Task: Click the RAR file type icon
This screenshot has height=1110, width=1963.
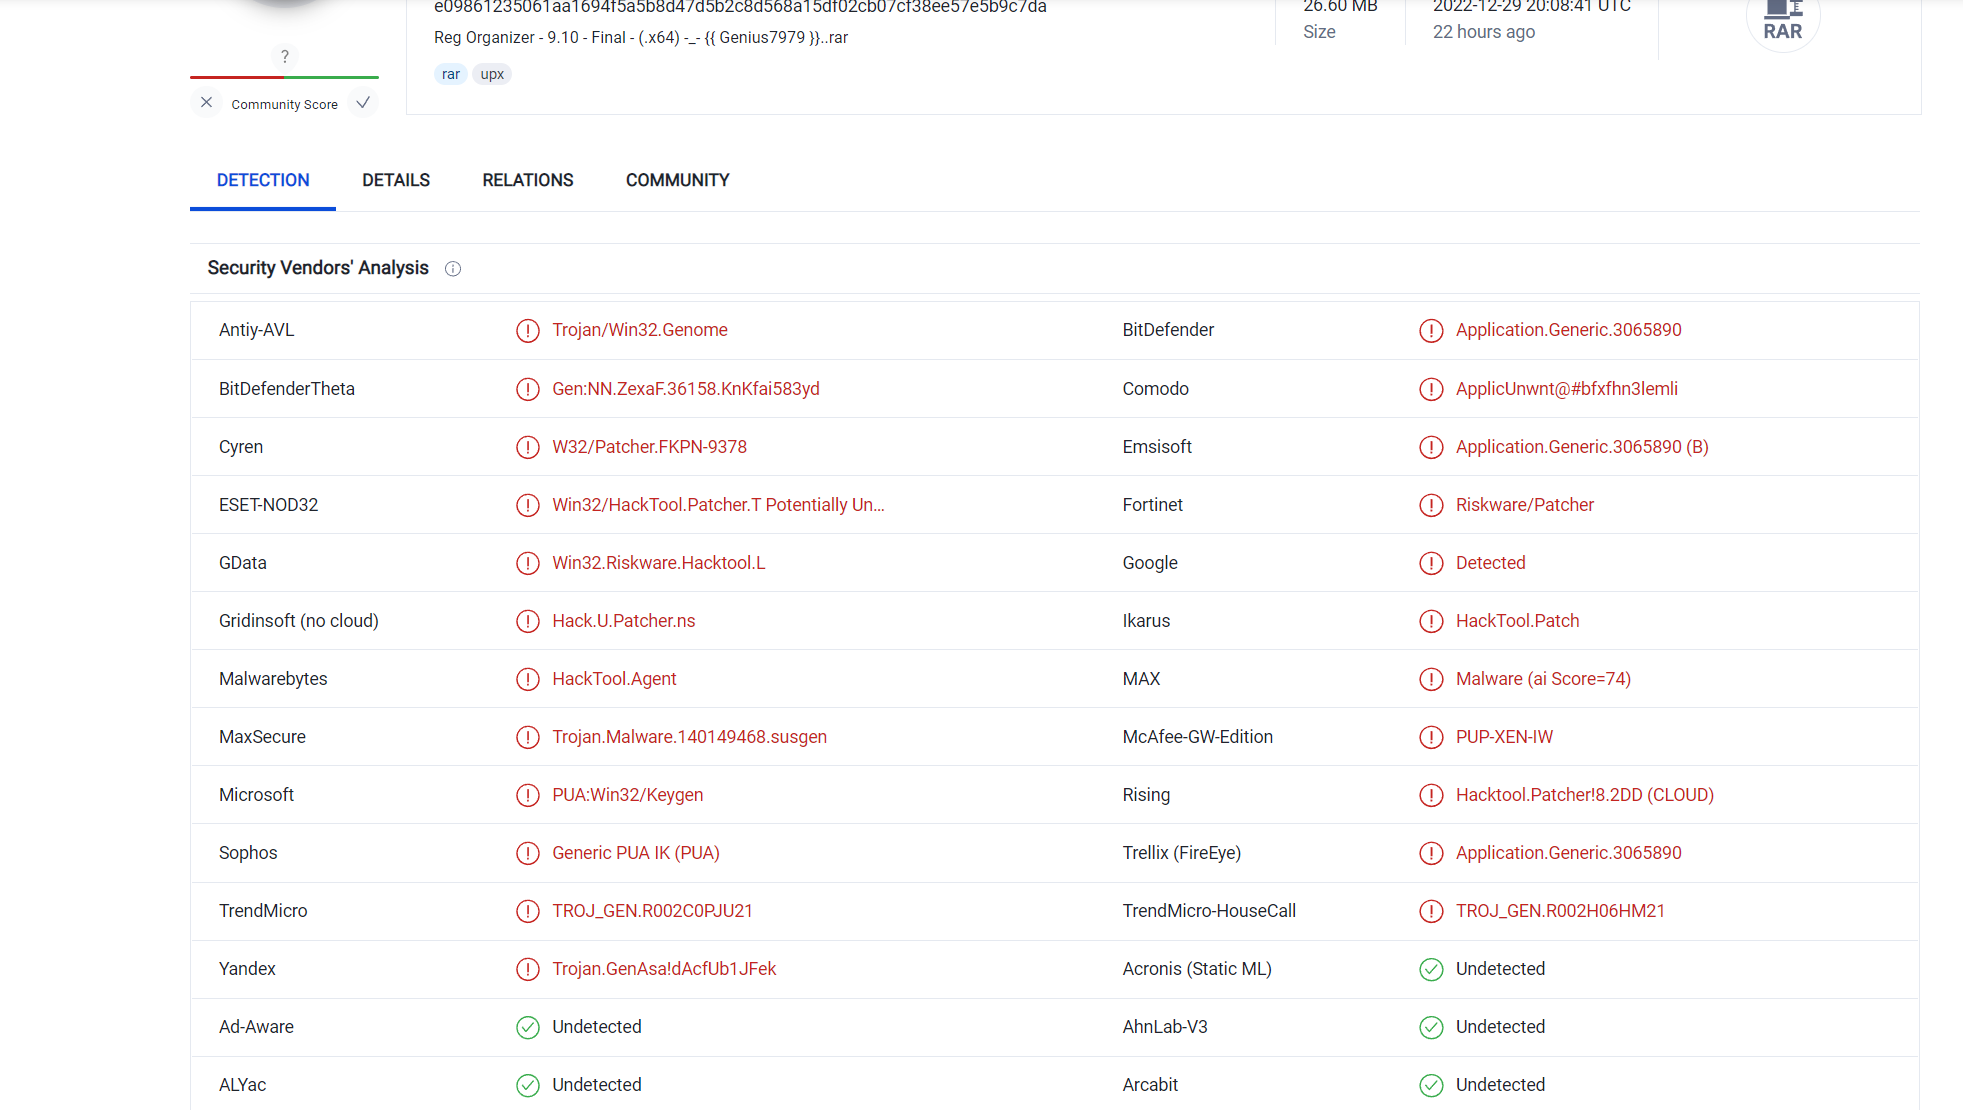Action: tap(1782, 20)
